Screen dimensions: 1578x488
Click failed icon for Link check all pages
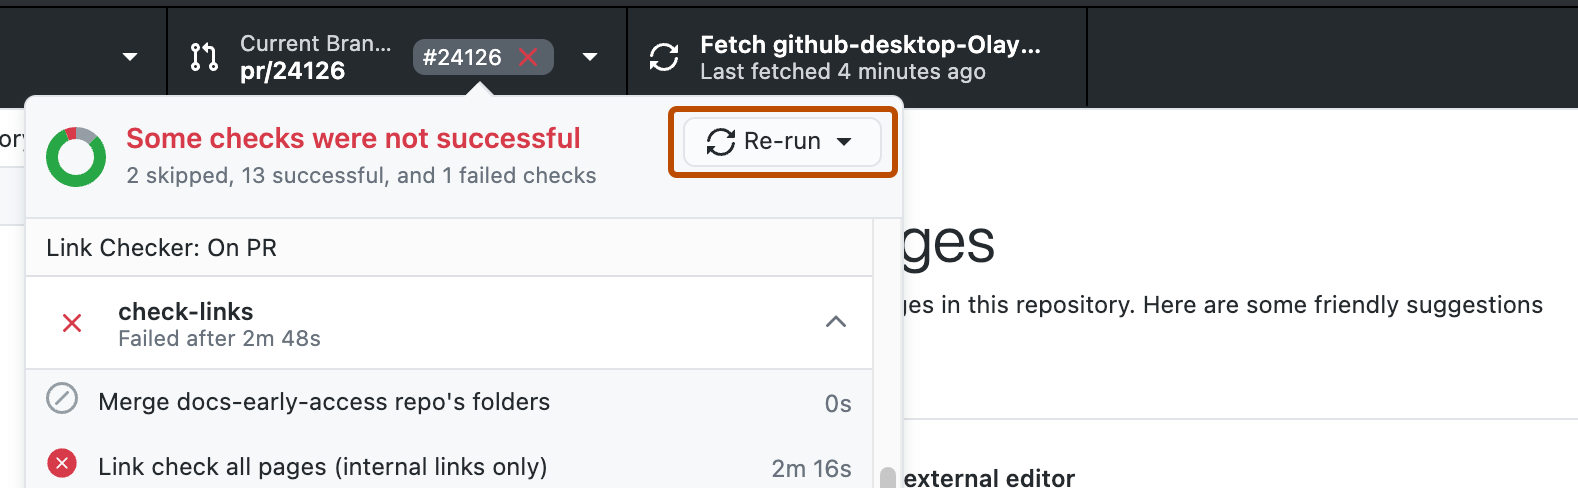pyautogui.click(x=62, y=464)
